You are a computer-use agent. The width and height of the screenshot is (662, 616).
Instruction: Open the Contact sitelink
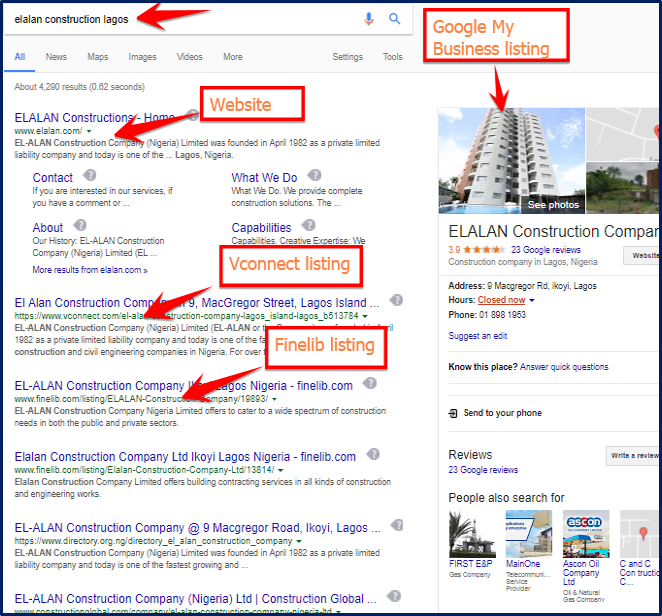point(53,178)
